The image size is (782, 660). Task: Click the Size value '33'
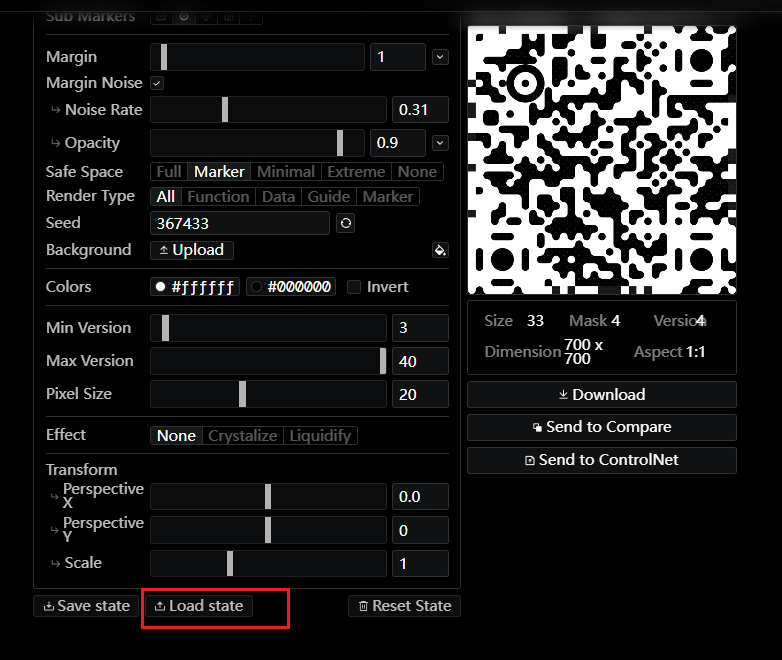[x=535, y=321]
